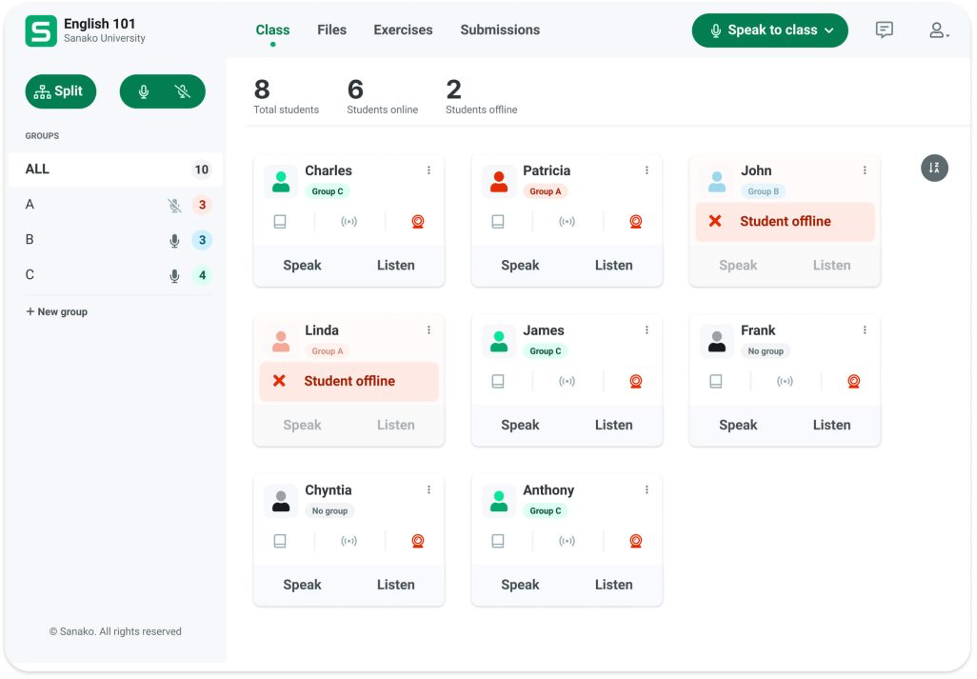This screenshot has width=977, height=679.
Task: Open the options menu on Chyntia's card
Action: coord(429,490)
